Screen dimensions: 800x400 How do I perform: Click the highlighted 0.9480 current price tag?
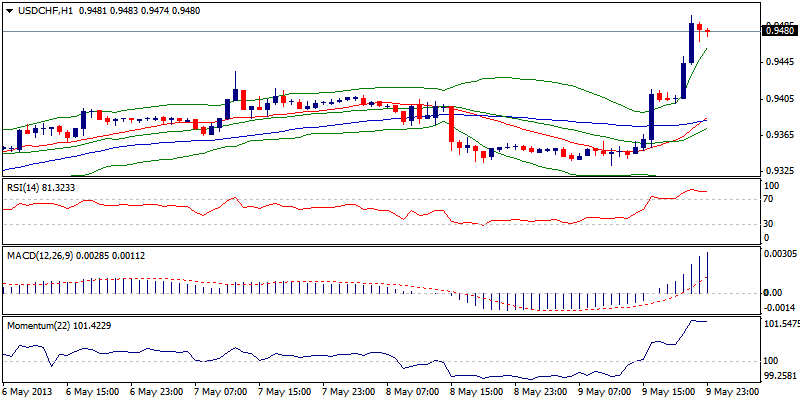pos(779,31)
